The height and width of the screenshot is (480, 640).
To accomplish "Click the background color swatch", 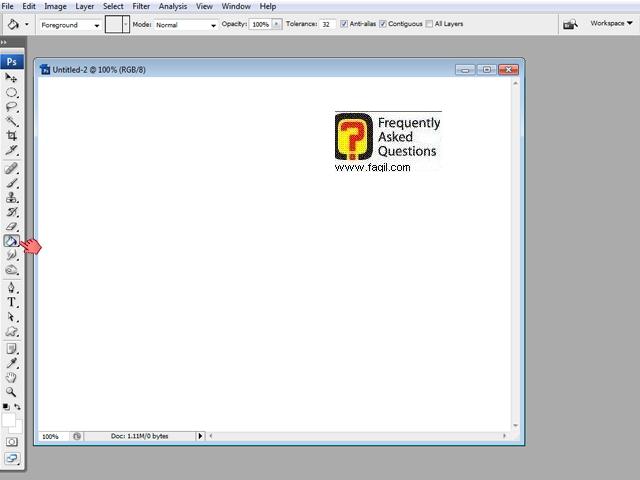I will (15, 428).
